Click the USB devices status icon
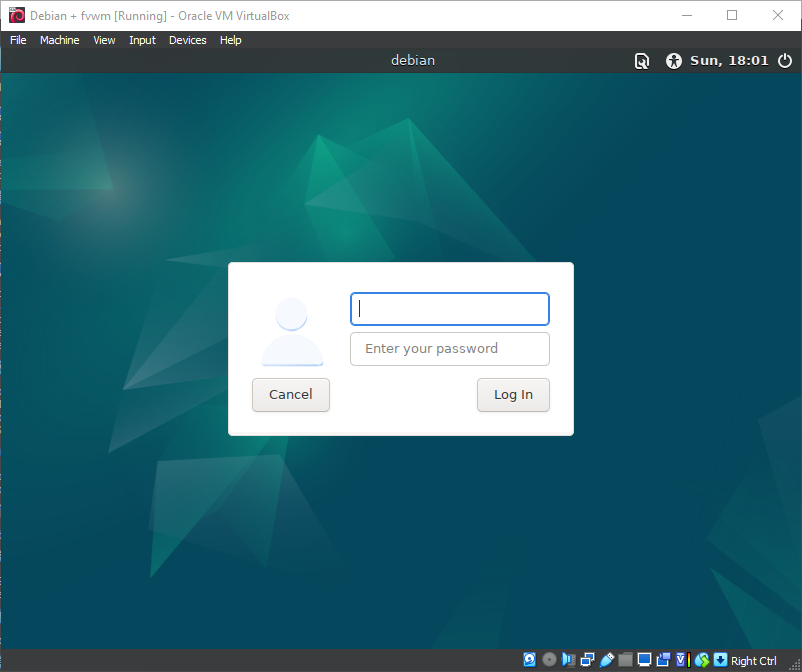Image resolution: width=802 pixels, height=672 pixels. [606, 660]
